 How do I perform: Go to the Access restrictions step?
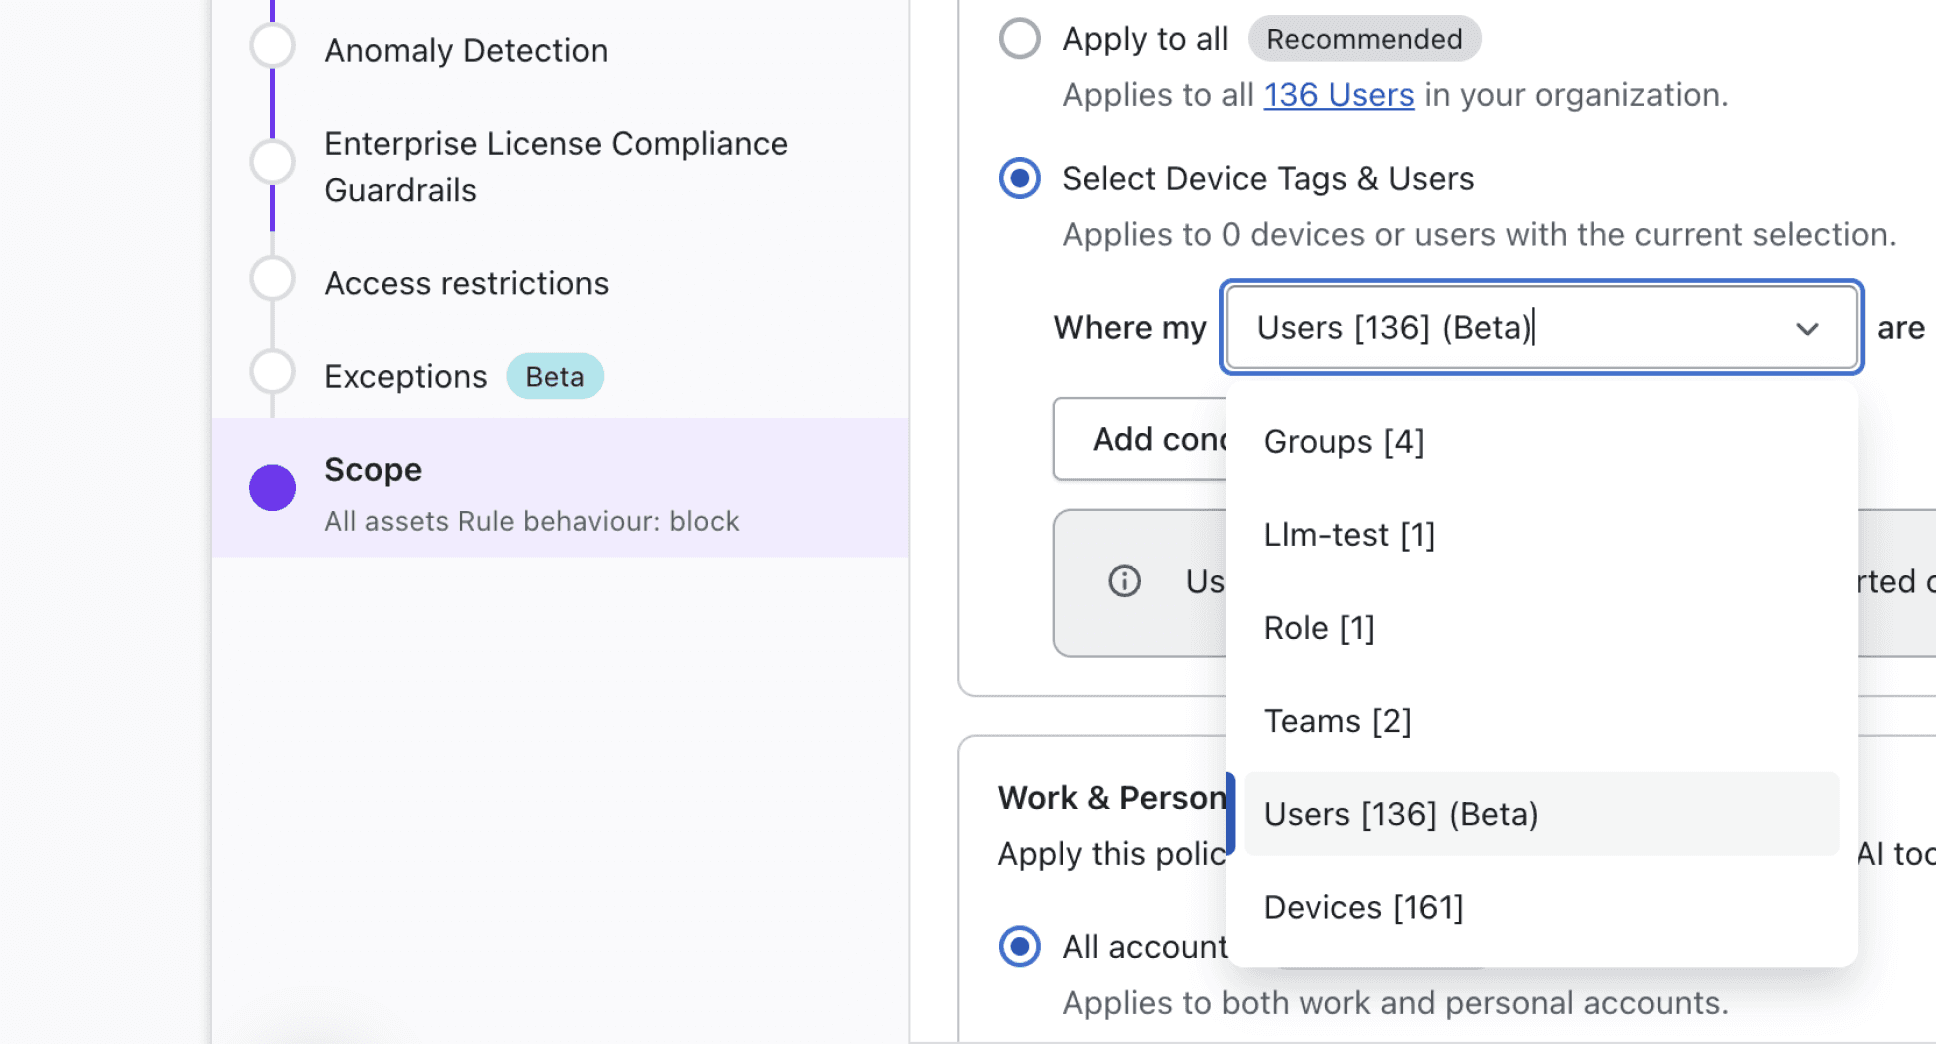(466, 283)
